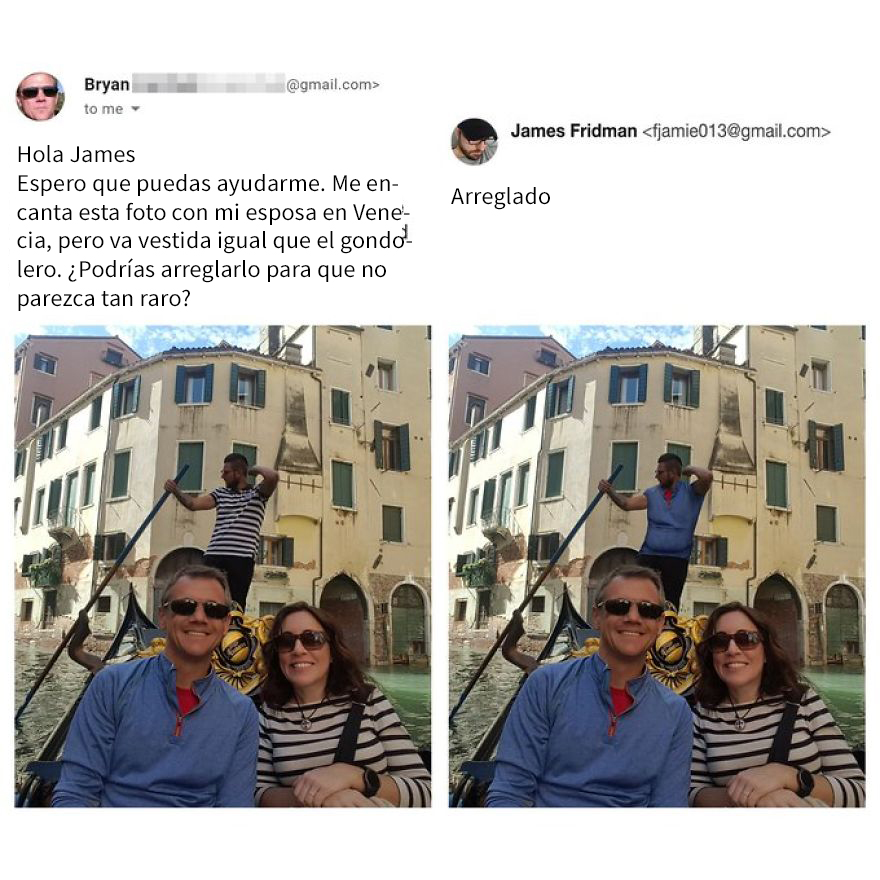Select the sender name Bryan

click(x=107, y=84)
